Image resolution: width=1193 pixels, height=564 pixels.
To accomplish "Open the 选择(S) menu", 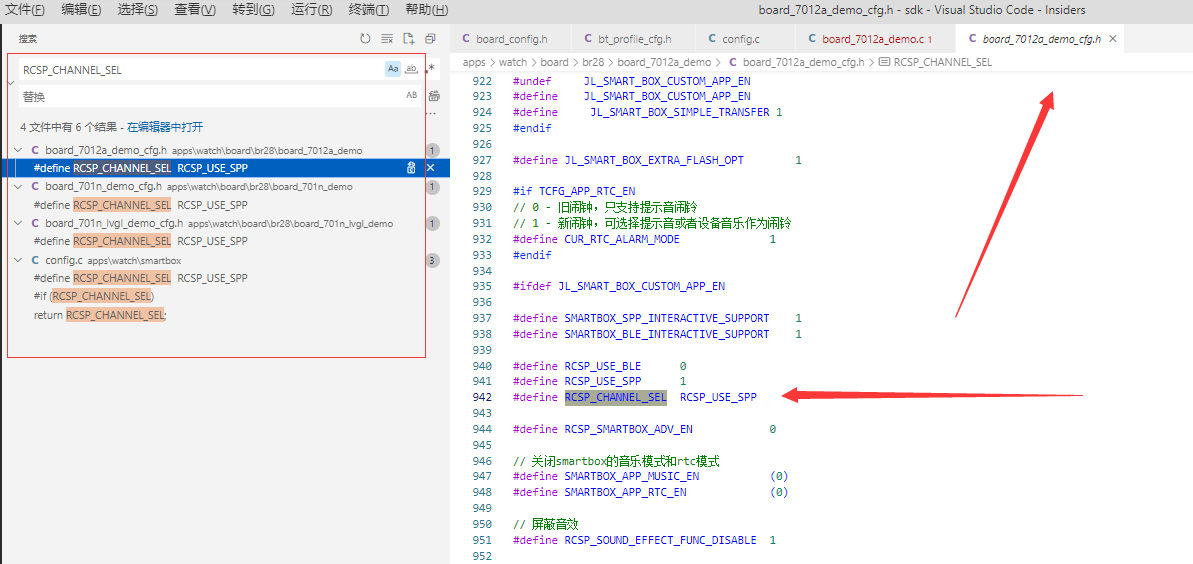I will [138, 10].
